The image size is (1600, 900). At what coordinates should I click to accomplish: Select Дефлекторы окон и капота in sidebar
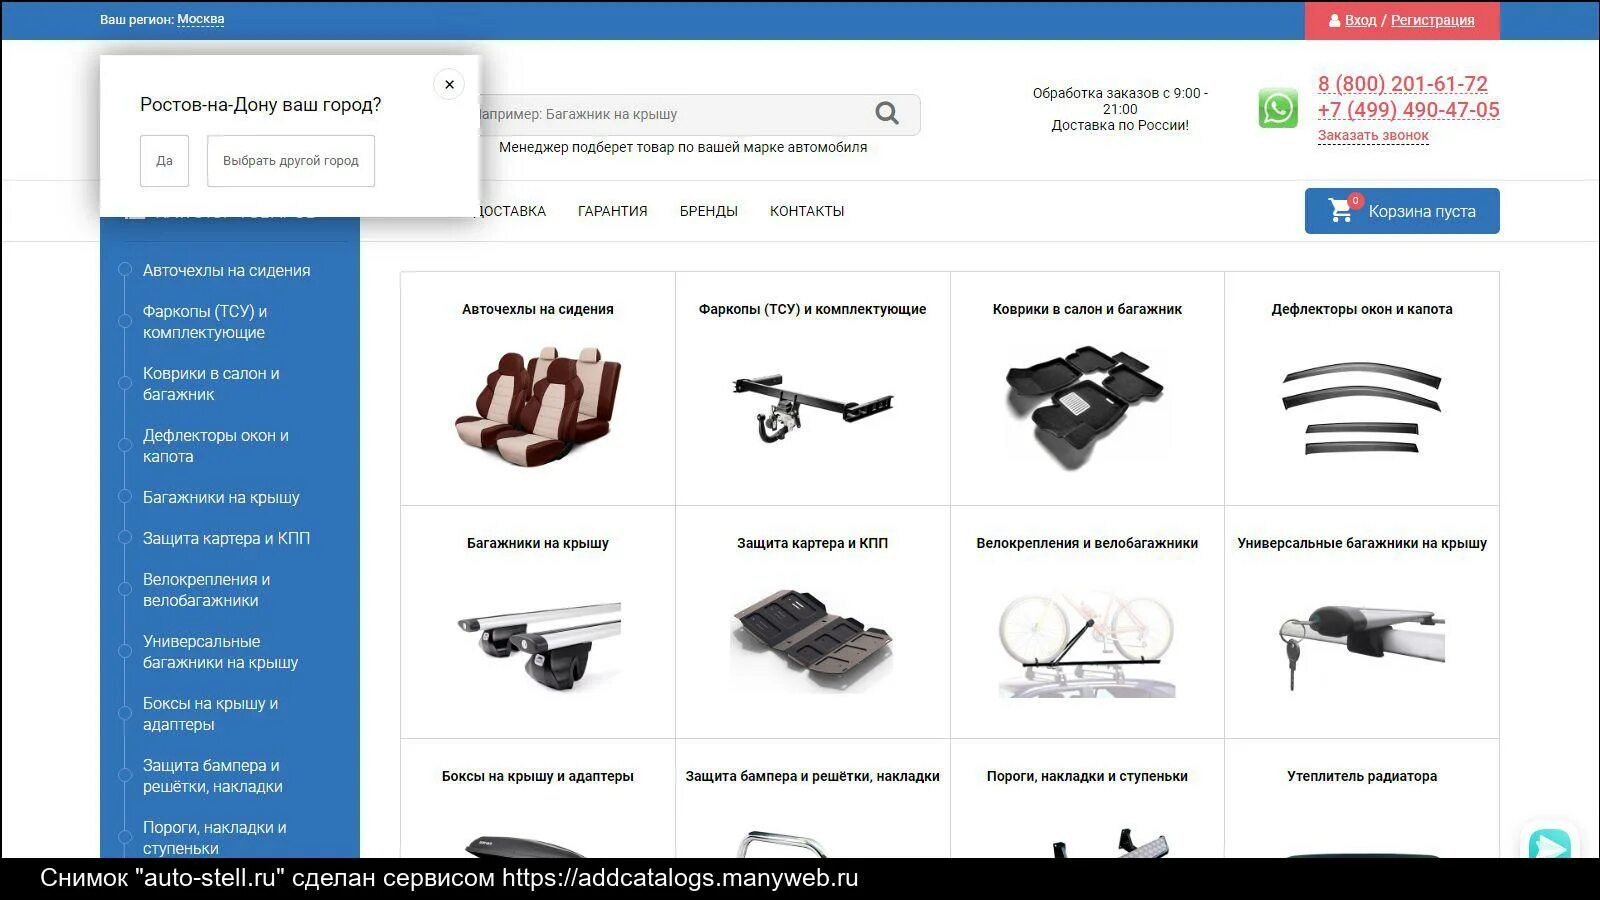(215, 446)
